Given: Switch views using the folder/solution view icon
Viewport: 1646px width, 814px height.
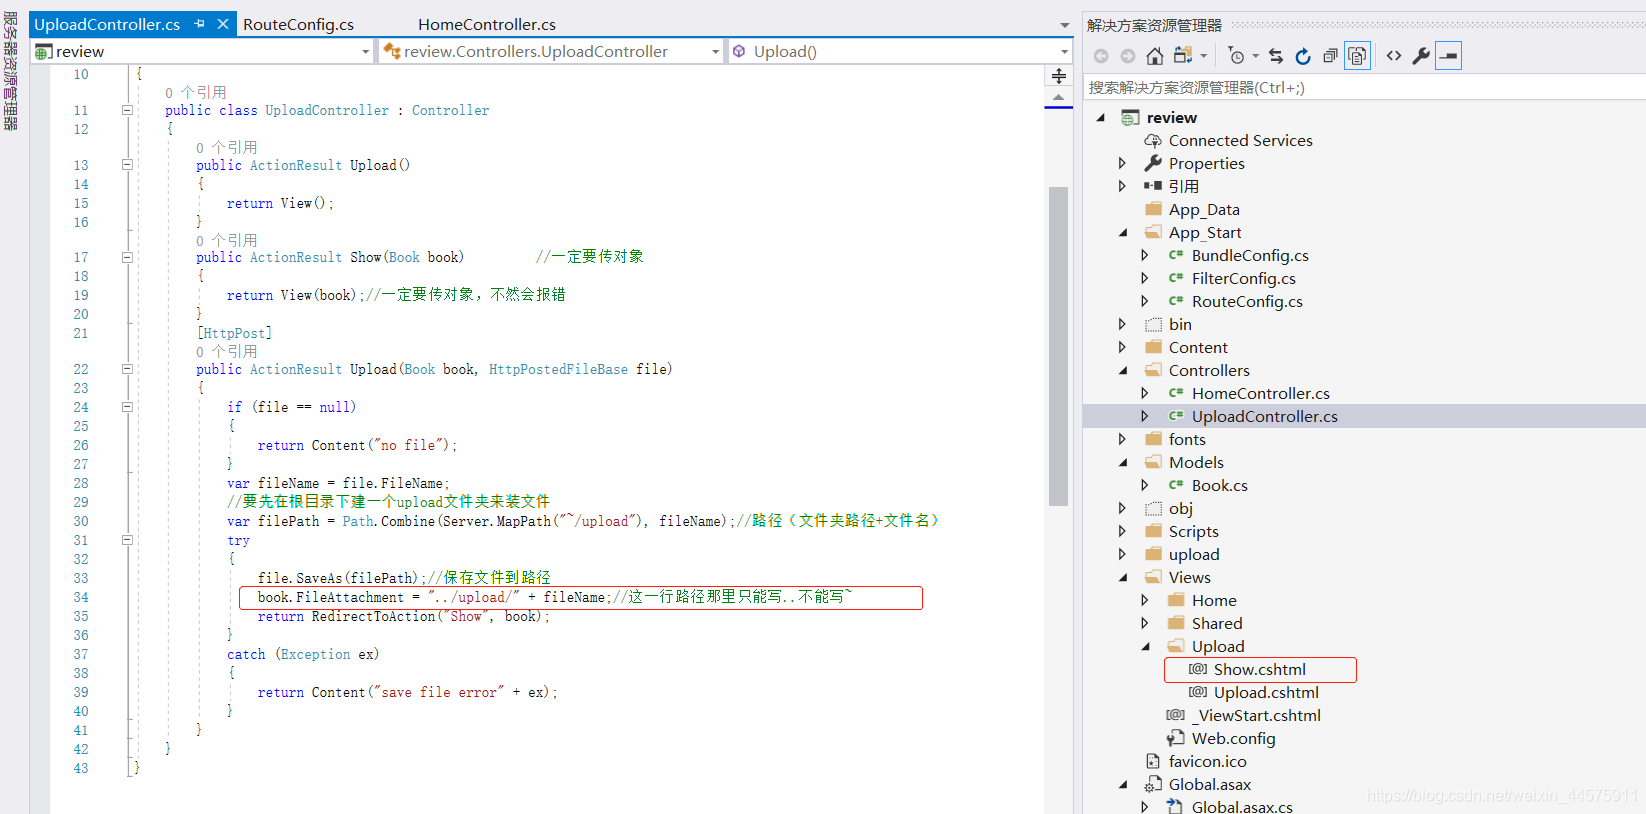Looking at the screenshot, I should coord(1184,56).
